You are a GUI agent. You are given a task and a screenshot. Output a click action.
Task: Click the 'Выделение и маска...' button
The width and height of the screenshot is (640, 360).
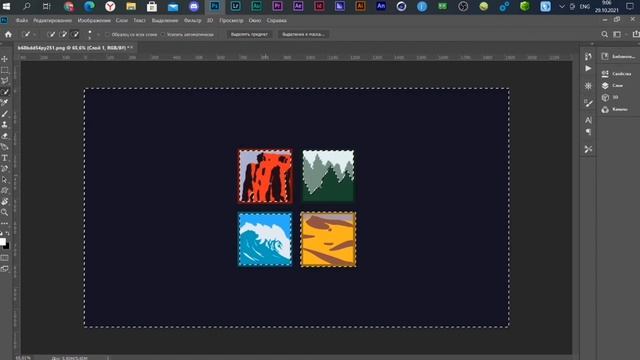click(x=303, y=35)
